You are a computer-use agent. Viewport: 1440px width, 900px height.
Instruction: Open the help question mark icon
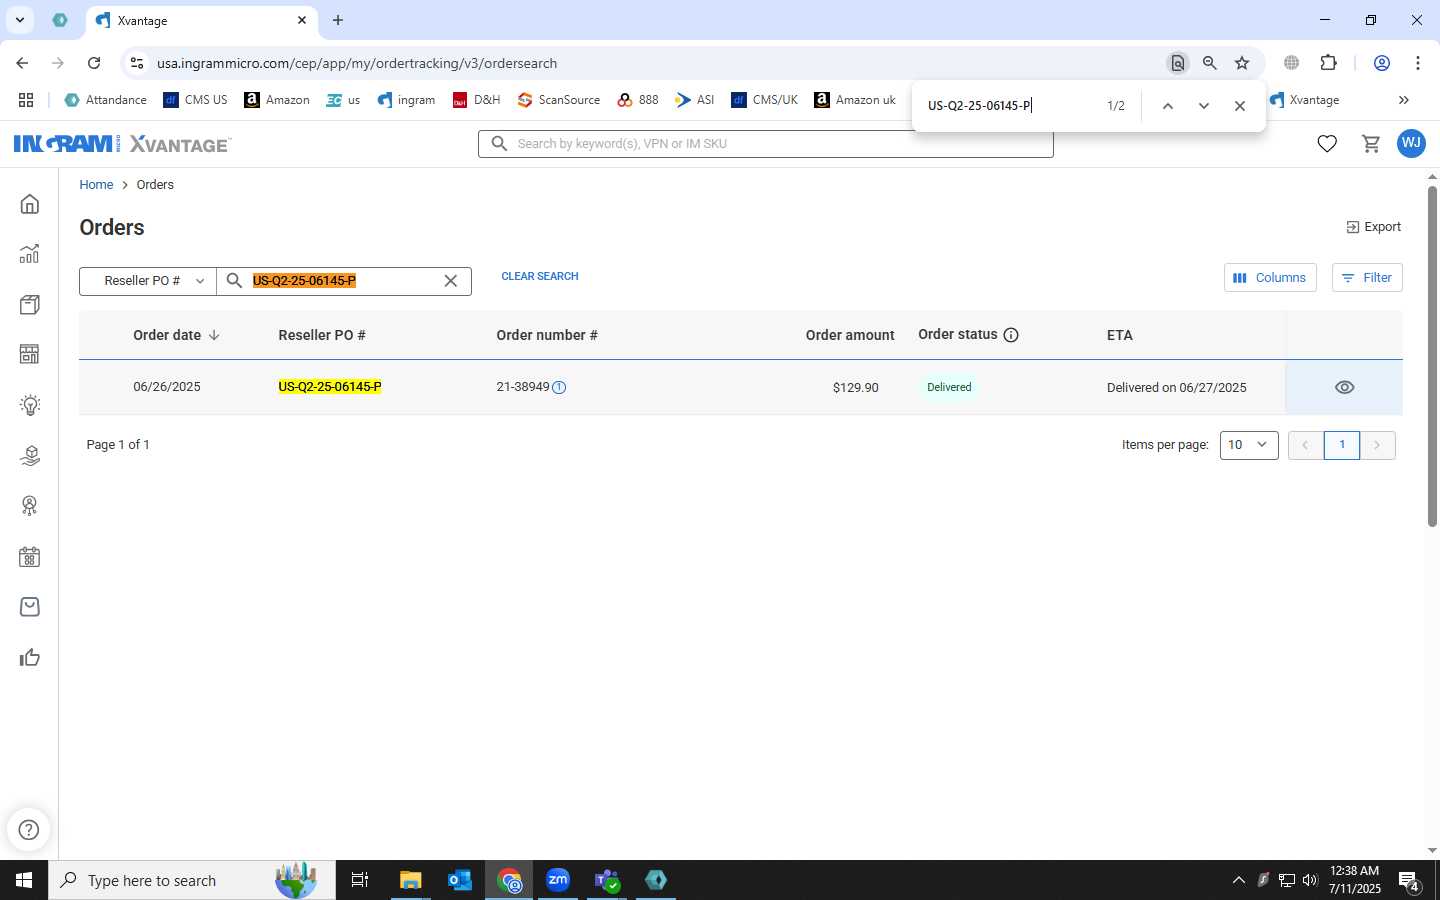(x=29, y=829)
